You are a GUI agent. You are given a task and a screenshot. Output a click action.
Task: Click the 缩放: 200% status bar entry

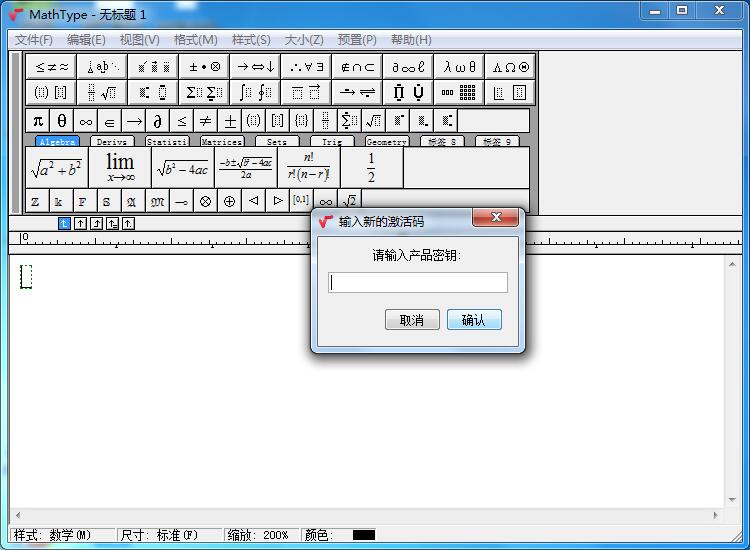[x=262, y=535]
